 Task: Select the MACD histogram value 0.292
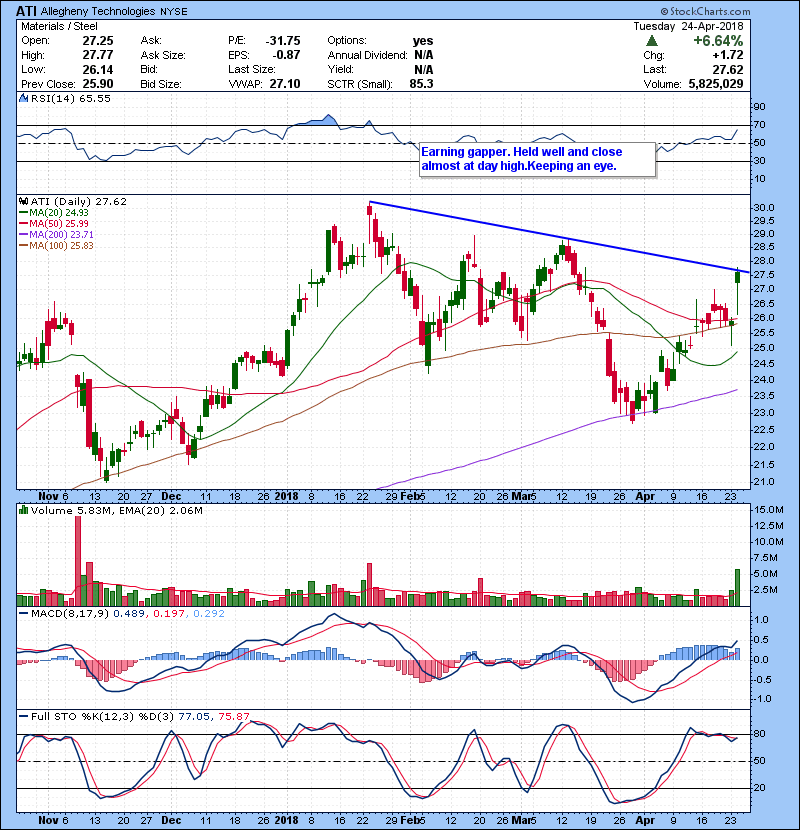pyautogui.click(x=209, y=614)
